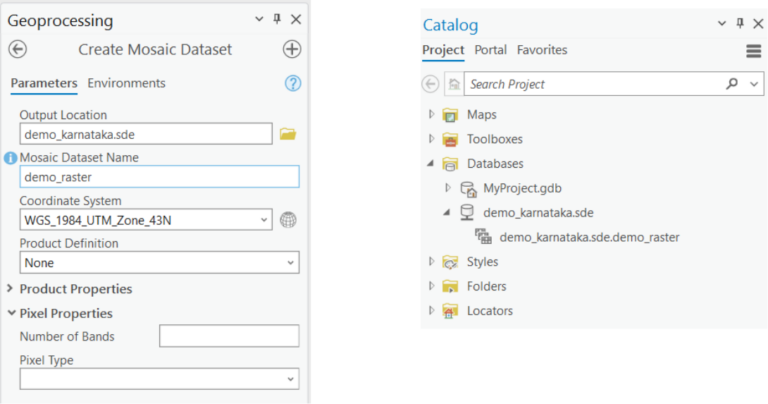768x404 pixels.
Task: Open the Catalog hamburger menu
Action: (754, 50)
